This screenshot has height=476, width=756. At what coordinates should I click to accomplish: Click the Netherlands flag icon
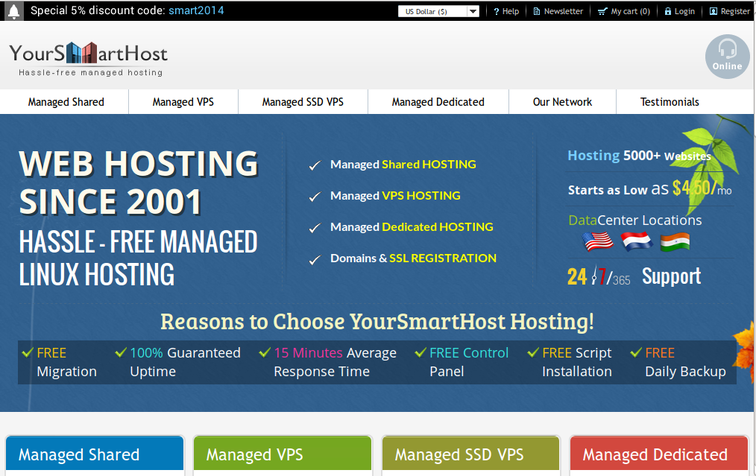636,242
